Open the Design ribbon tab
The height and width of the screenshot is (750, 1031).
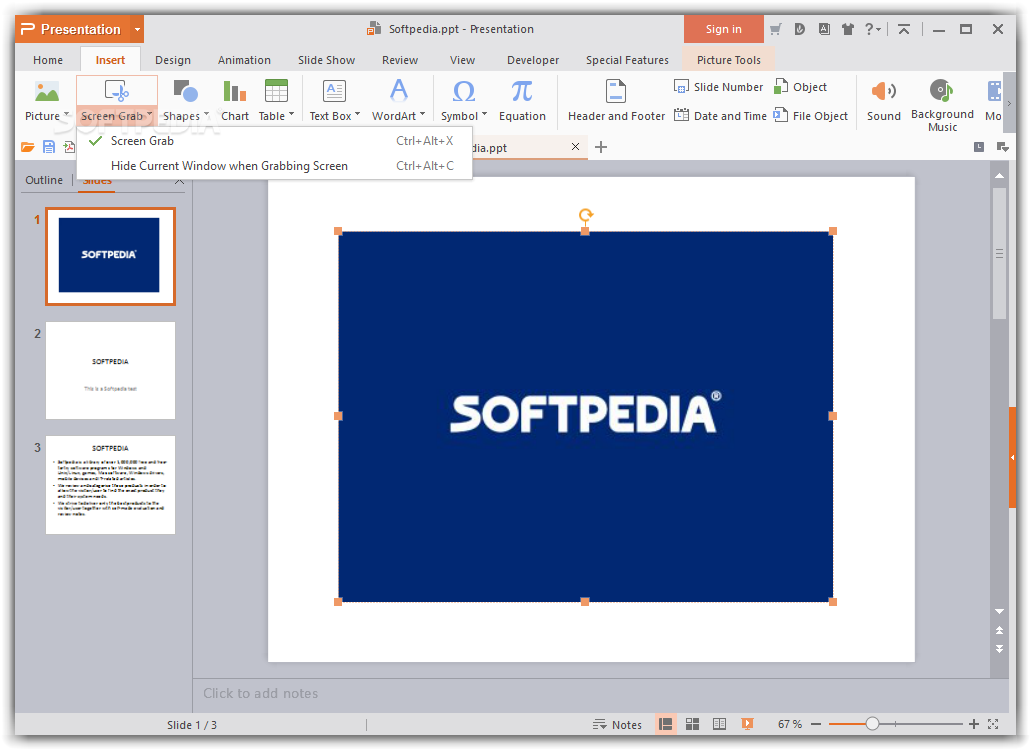173,60
